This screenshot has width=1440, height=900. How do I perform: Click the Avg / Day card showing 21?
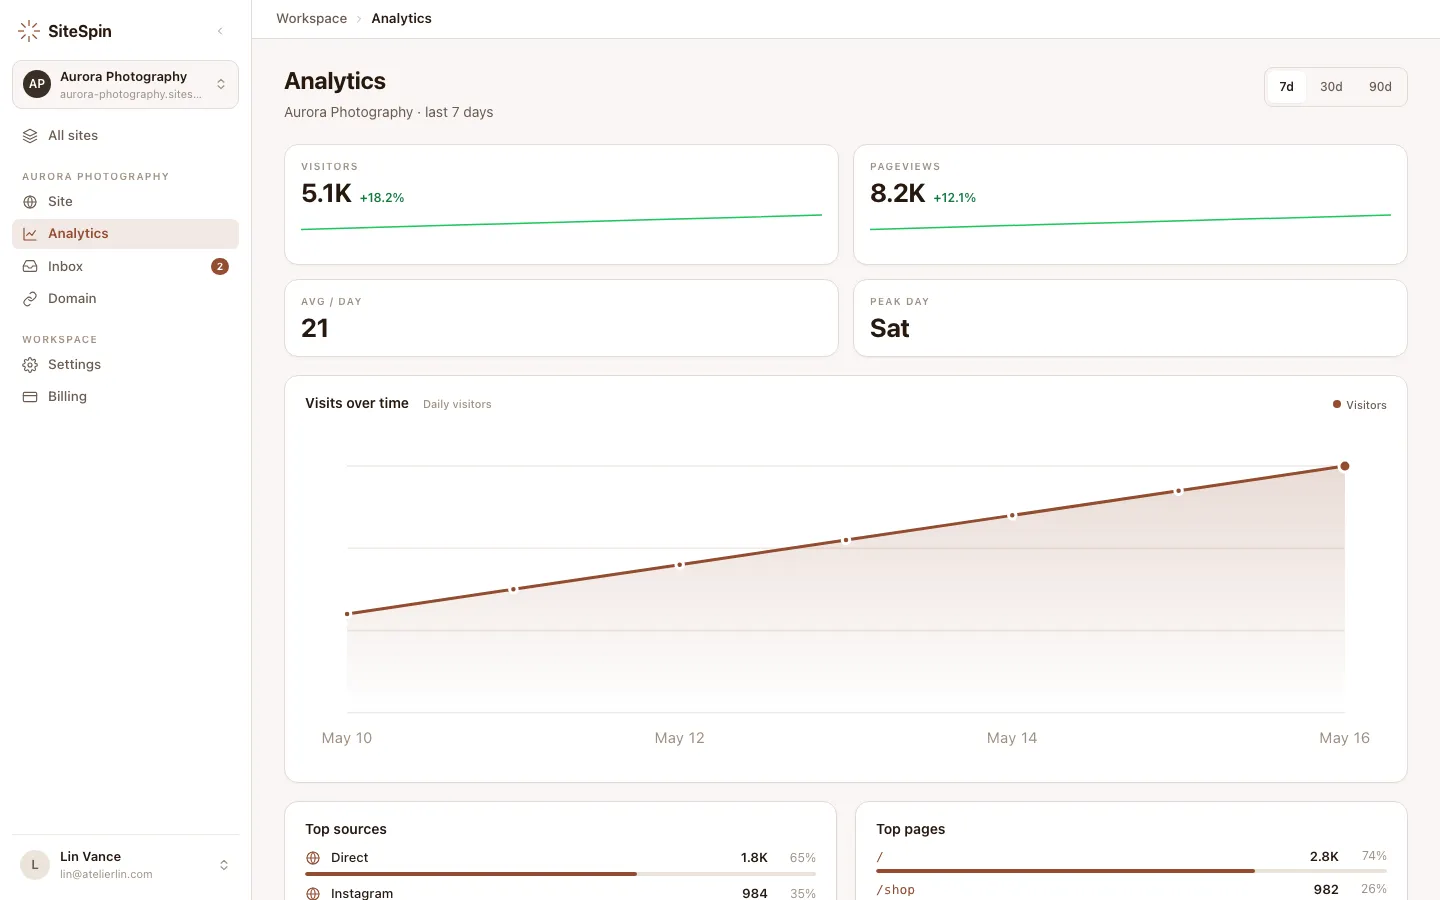coord(561,318)
